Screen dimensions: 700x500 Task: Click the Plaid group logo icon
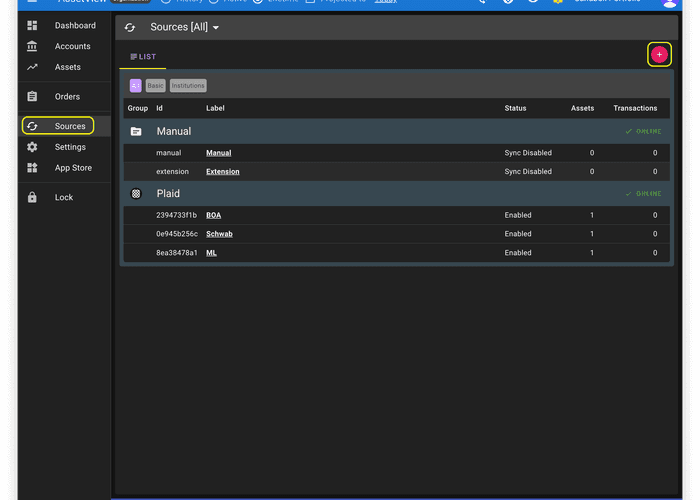click(136, 193)
